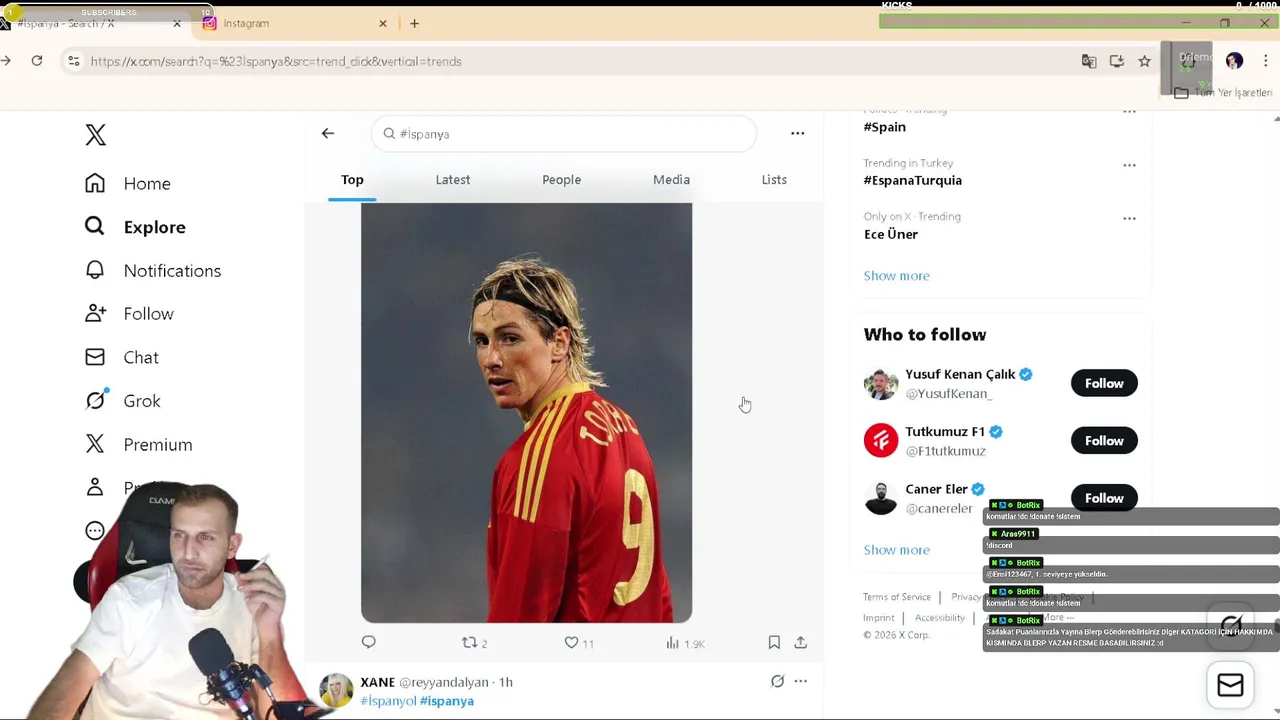Like the photo post
1280x720 pixels.
point(579,643)
